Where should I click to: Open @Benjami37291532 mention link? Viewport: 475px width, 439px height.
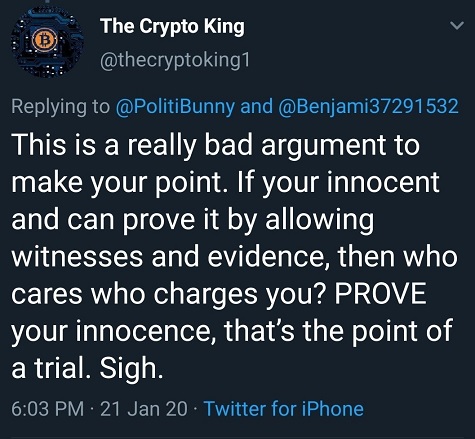coord(368,107)
